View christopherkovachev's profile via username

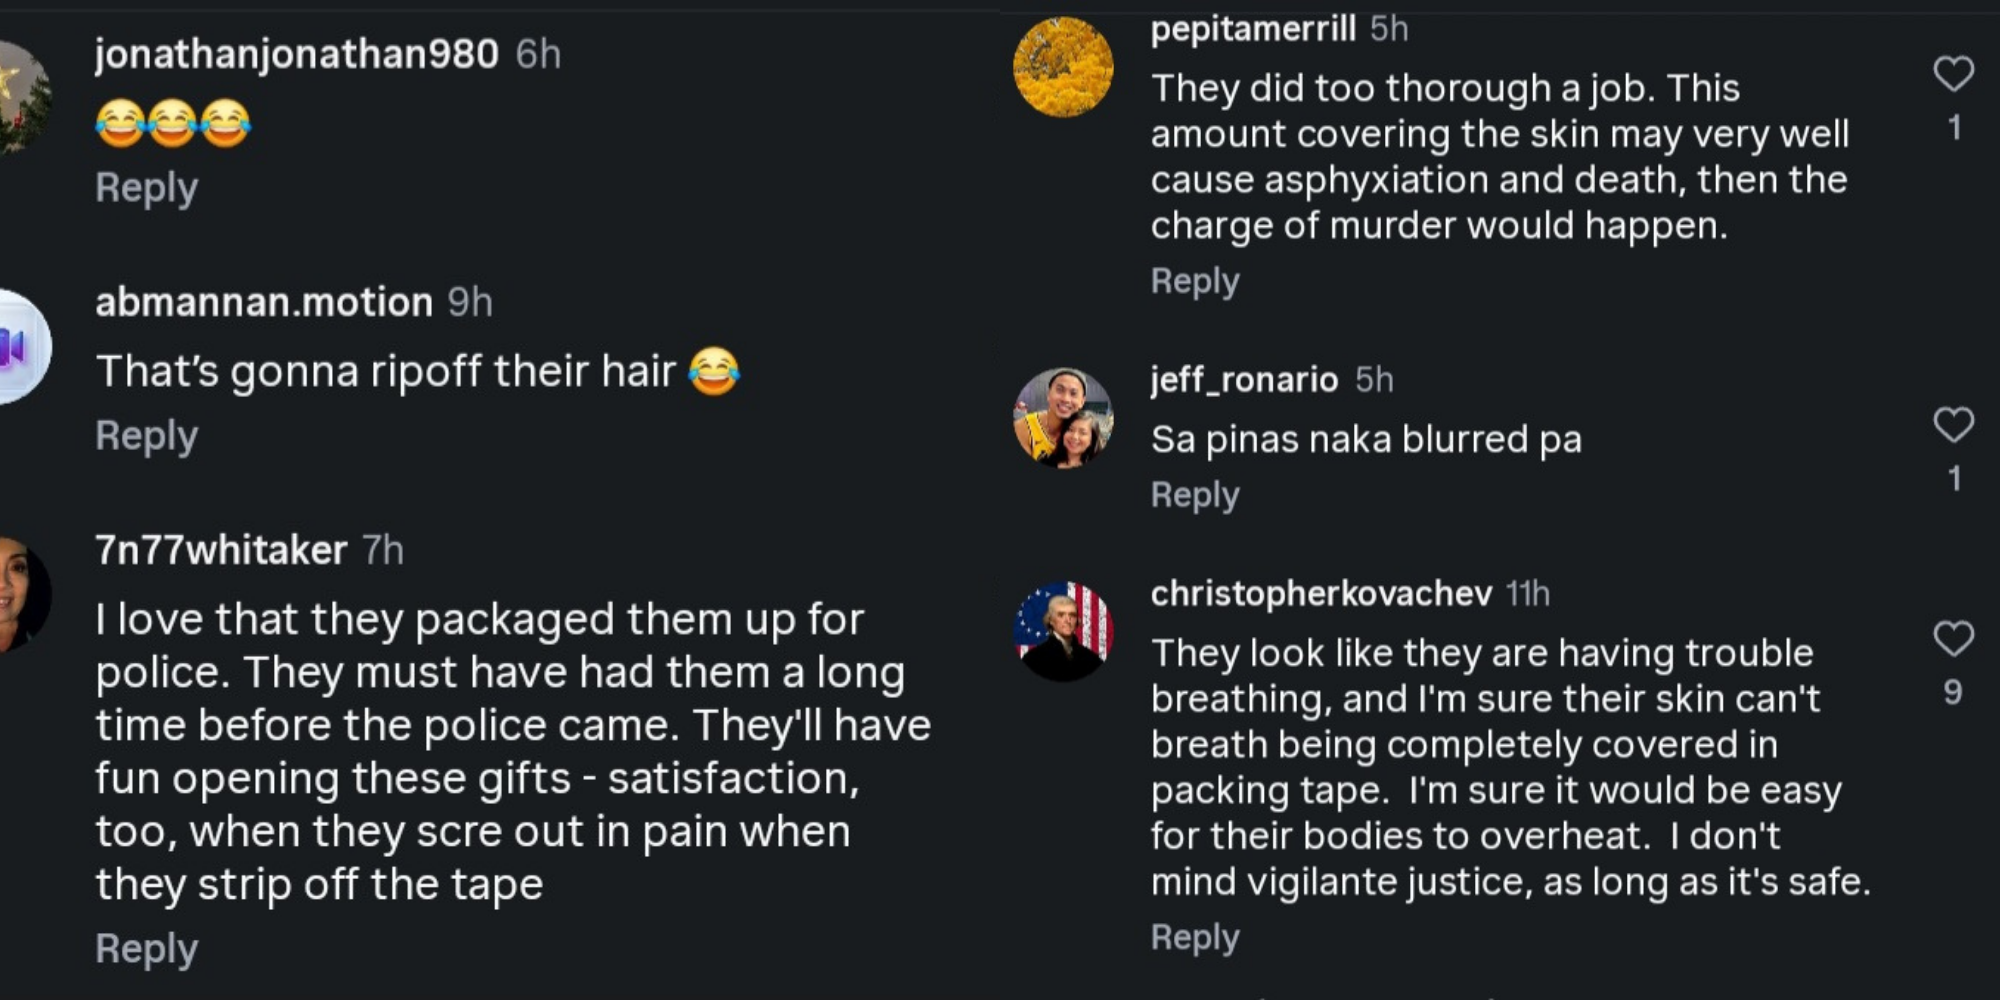[x=1321, y=594]
